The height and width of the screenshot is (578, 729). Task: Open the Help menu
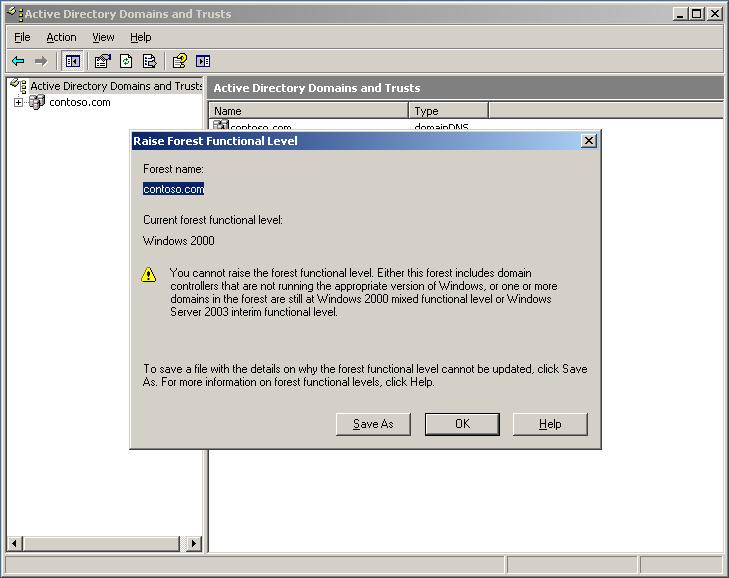[x=140, y=37]
